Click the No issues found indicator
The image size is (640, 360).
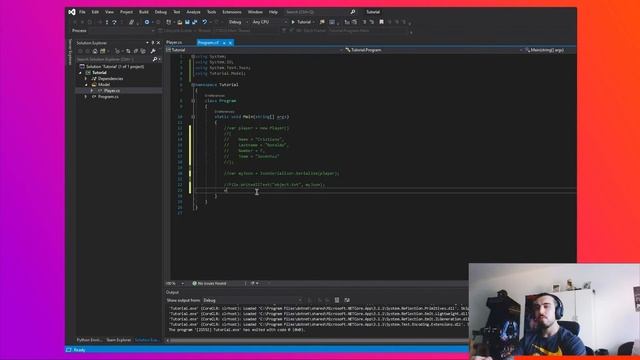[x=209, y=283]
